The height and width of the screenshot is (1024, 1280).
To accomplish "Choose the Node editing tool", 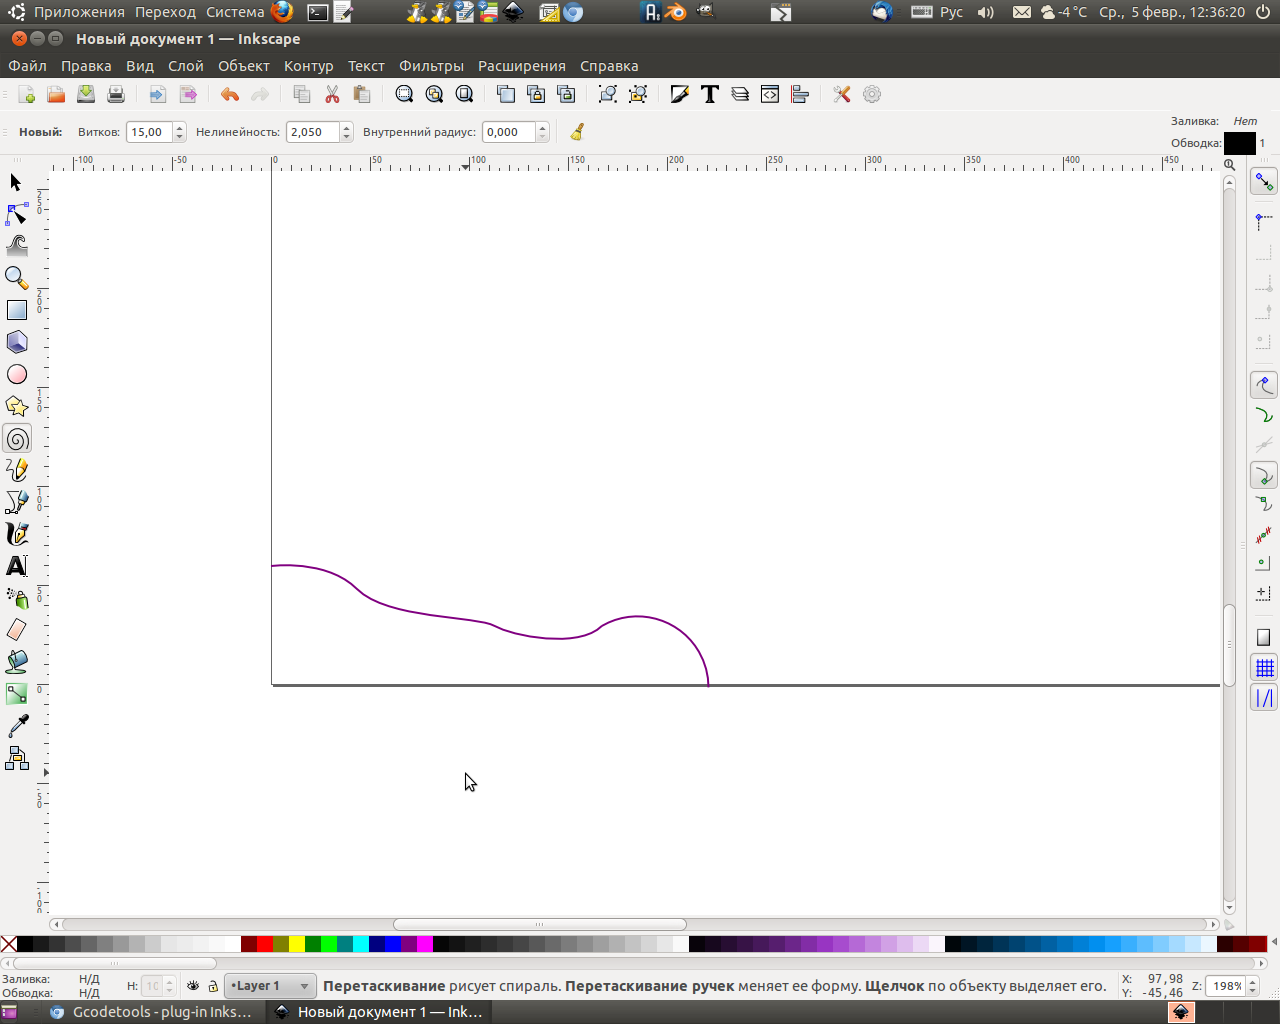I will click(16, 214).
